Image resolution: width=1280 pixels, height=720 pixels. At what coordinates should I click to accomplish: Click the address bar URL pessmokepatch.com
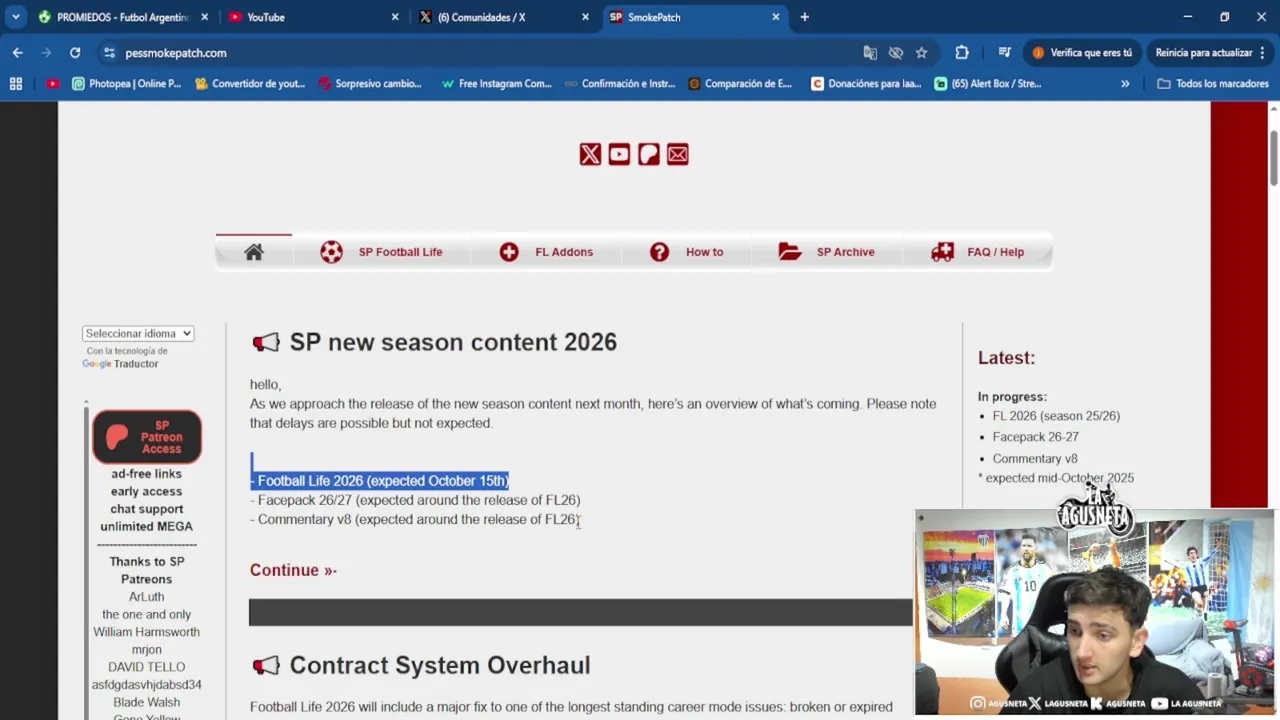(176, 53)
